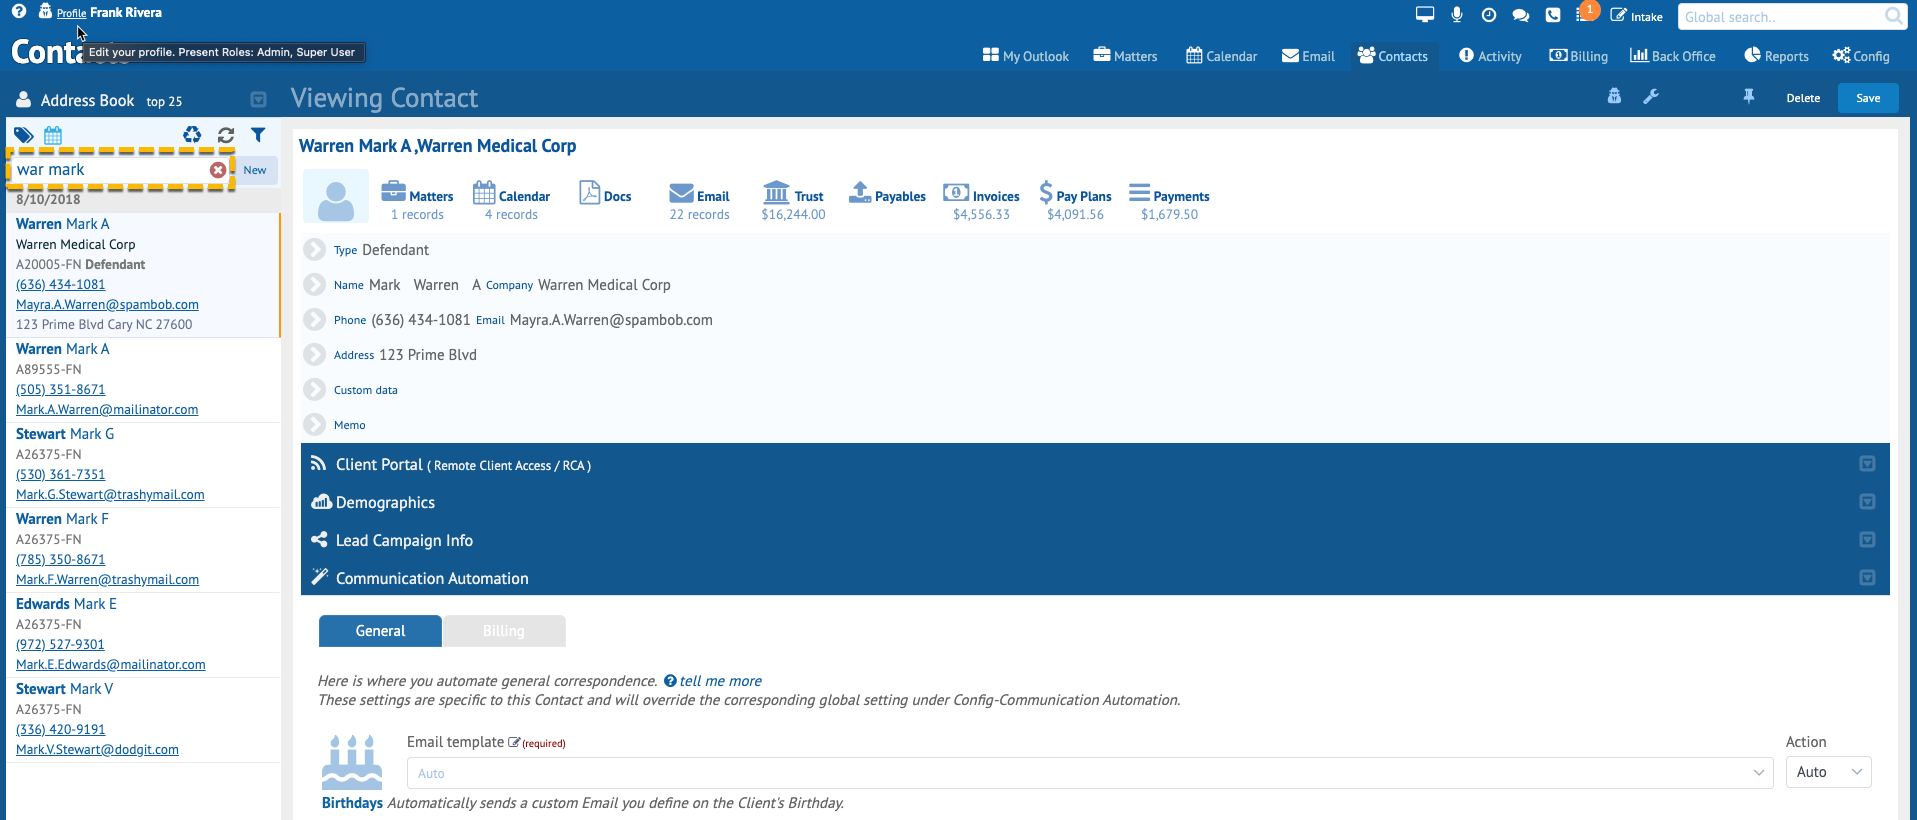Expand the Custom data row
Viewport: 1917px width, 820px height.
pyautogui.click(x=315, y=389)
